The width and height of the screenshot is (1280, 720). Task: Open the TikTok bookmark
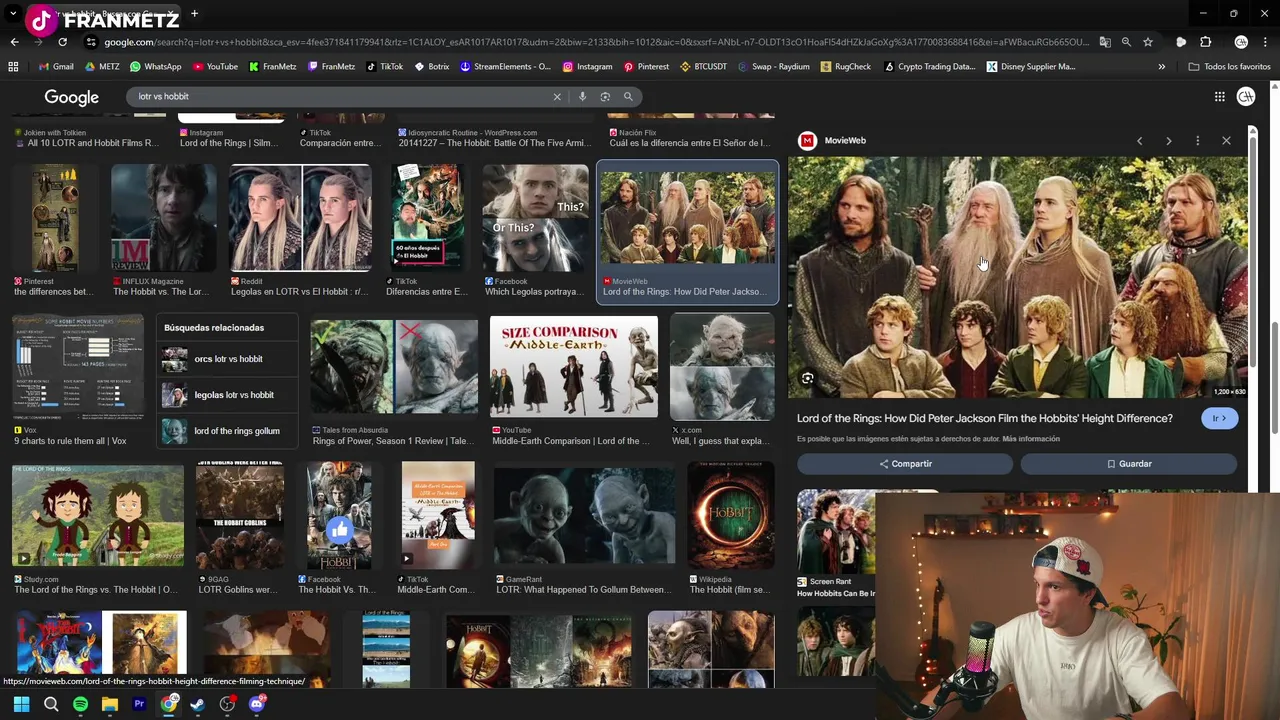[385, 67]
